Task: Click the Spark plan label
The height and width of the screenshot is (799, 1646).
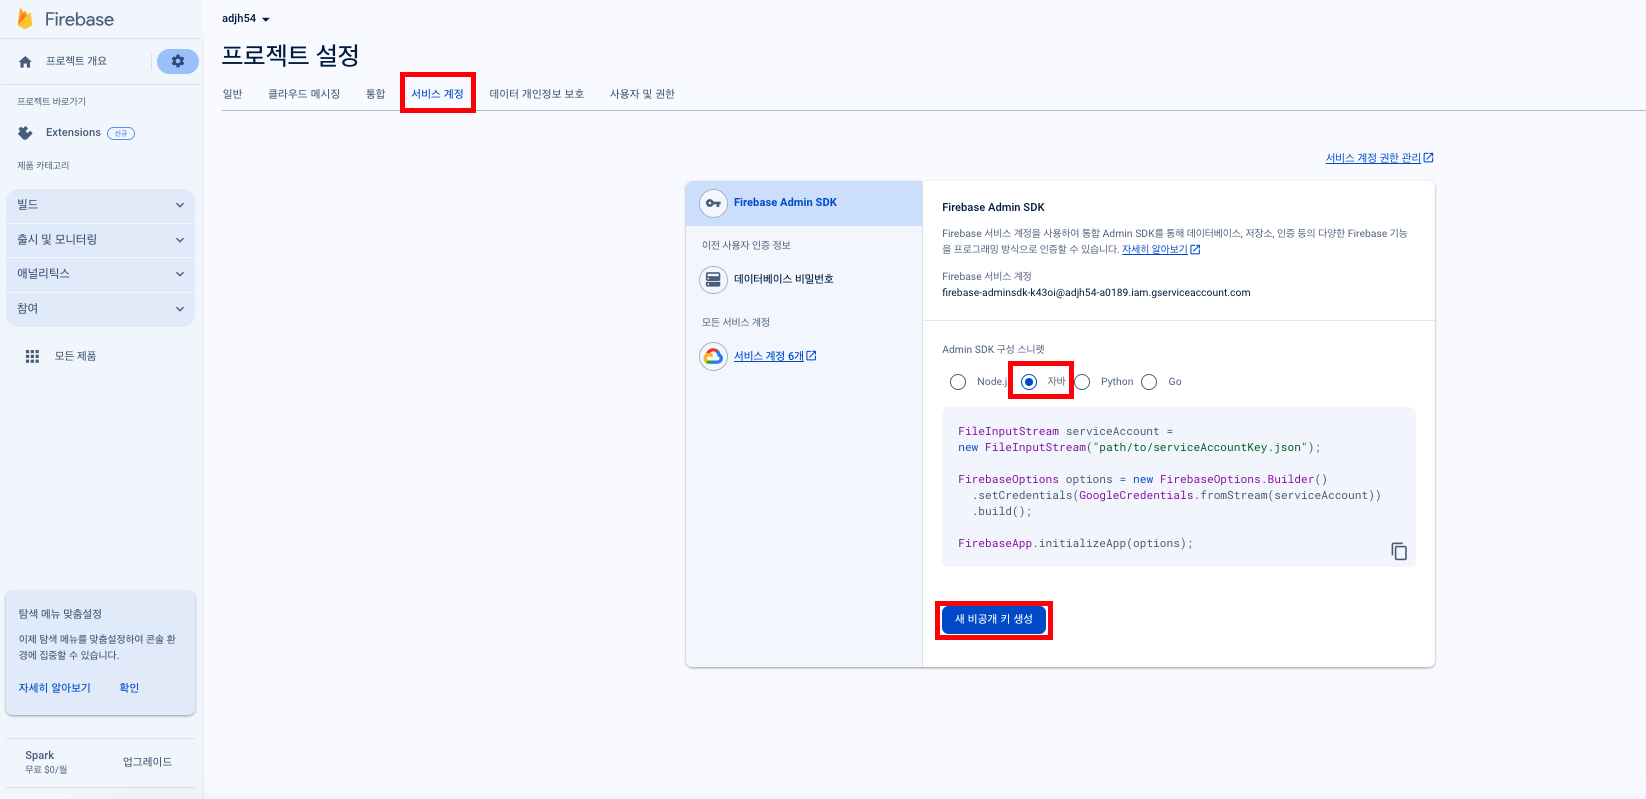Action: [x=40, y=756]
